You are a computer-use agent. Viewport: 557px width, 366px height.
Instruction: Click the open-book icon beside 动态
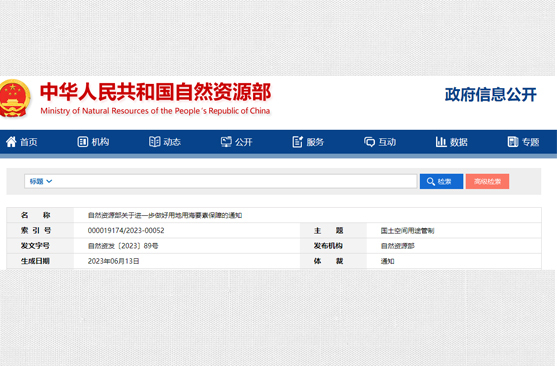pos(155,142)
